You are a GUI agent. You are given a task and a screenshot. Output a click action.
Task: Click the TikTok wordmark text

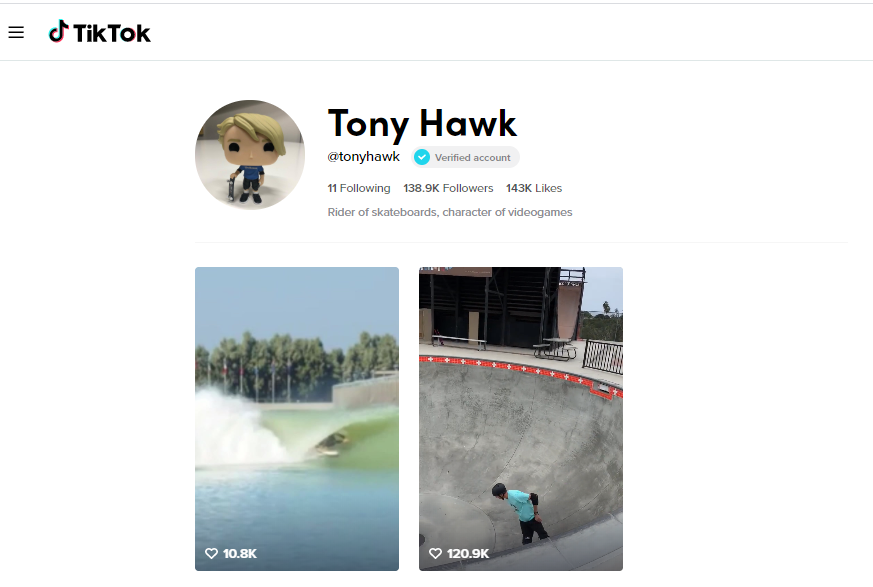click(x=112, y=33)
